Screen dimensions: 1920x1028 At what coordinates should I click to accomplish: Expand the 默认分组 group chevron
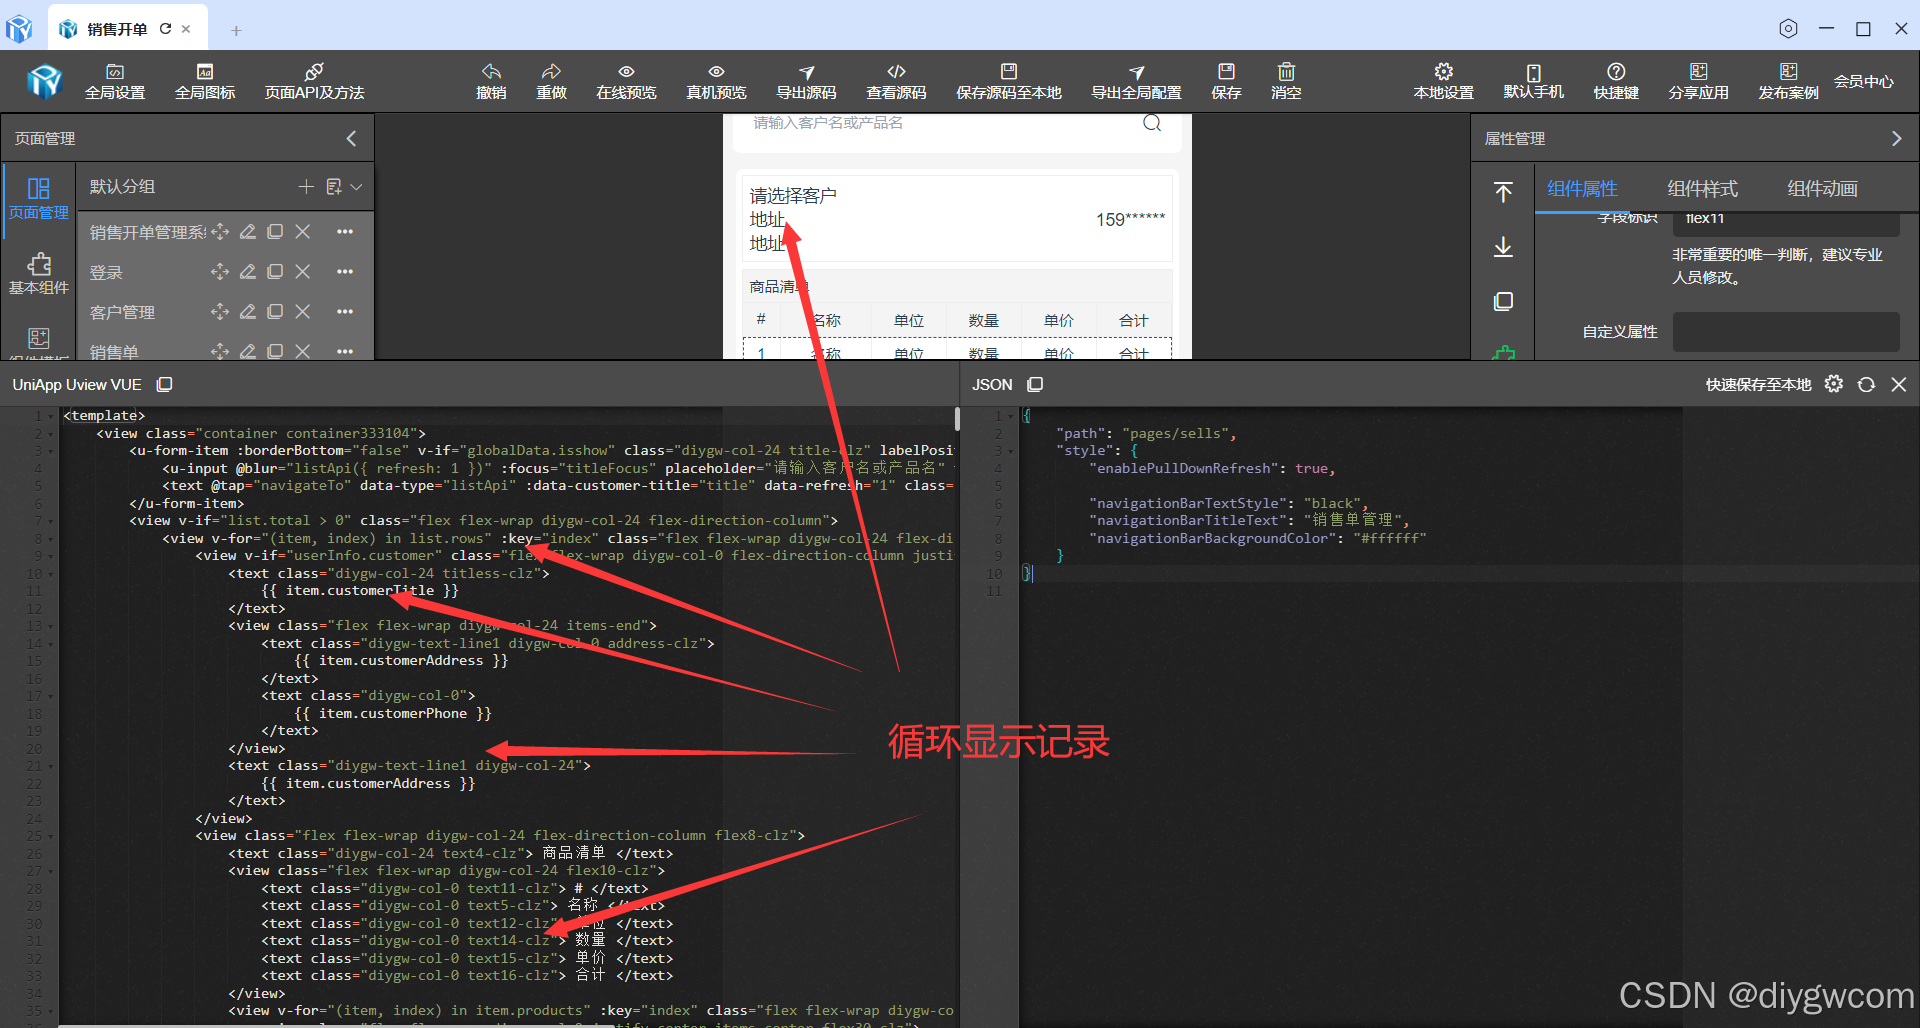tap(356, 186)
